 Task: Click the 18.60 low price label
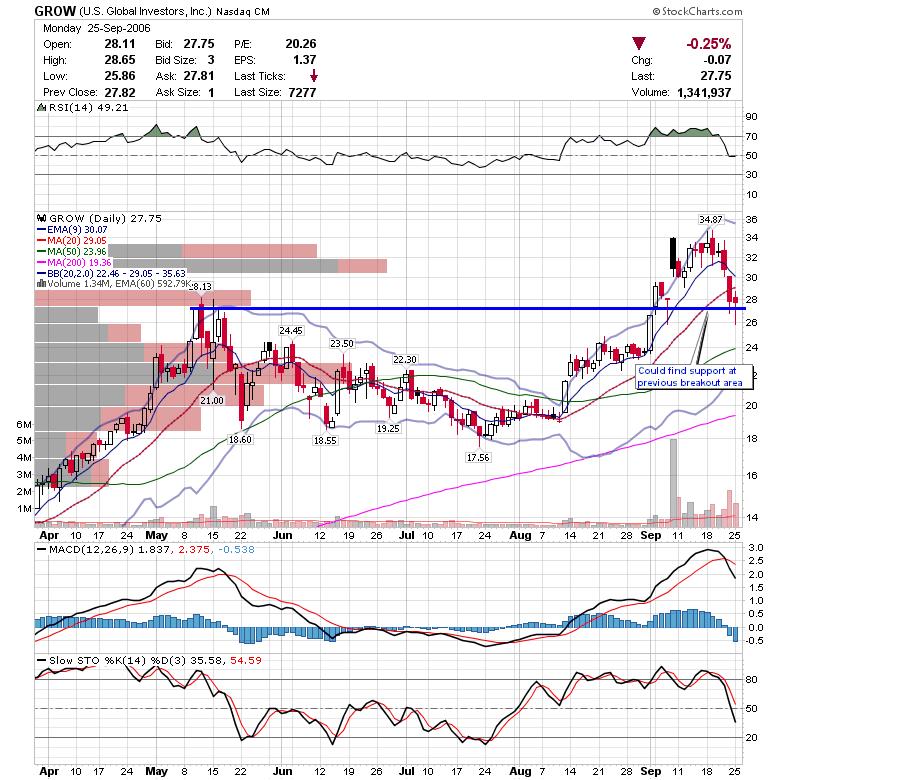point(240,439)
